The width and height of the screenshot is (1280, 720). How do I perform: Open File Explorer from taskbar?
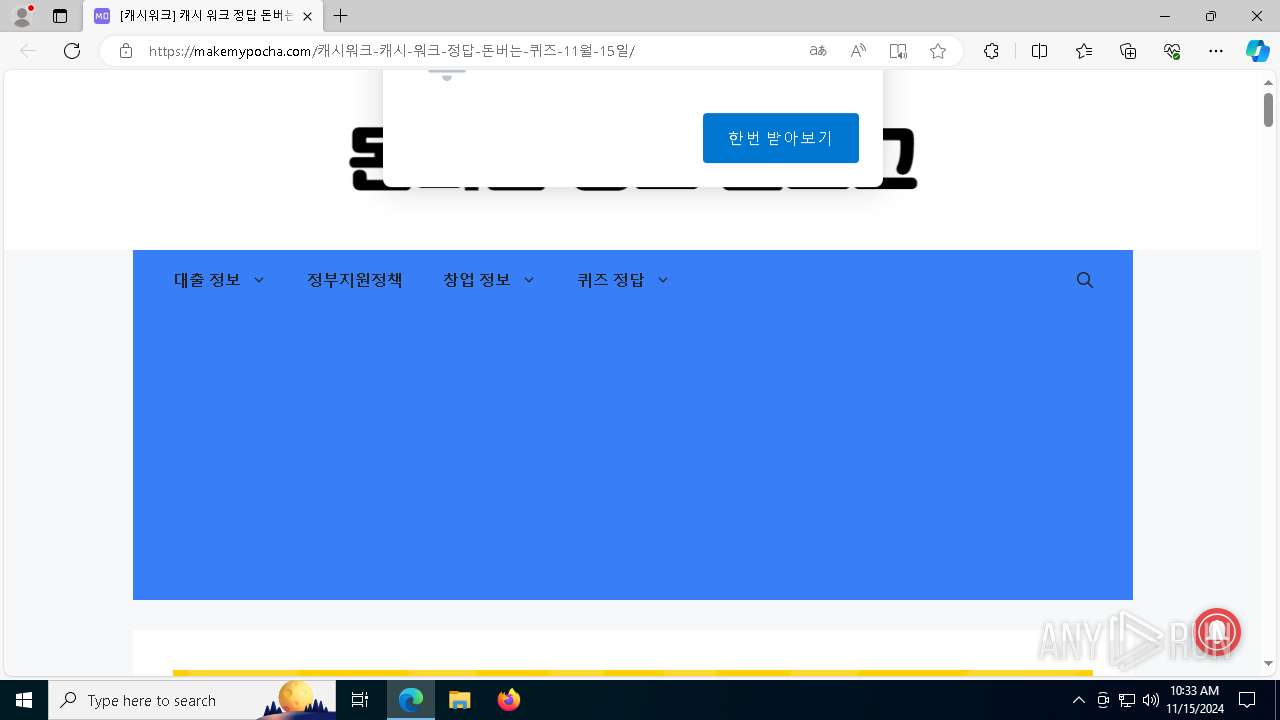pyautogui.click(x=460, y=700)
